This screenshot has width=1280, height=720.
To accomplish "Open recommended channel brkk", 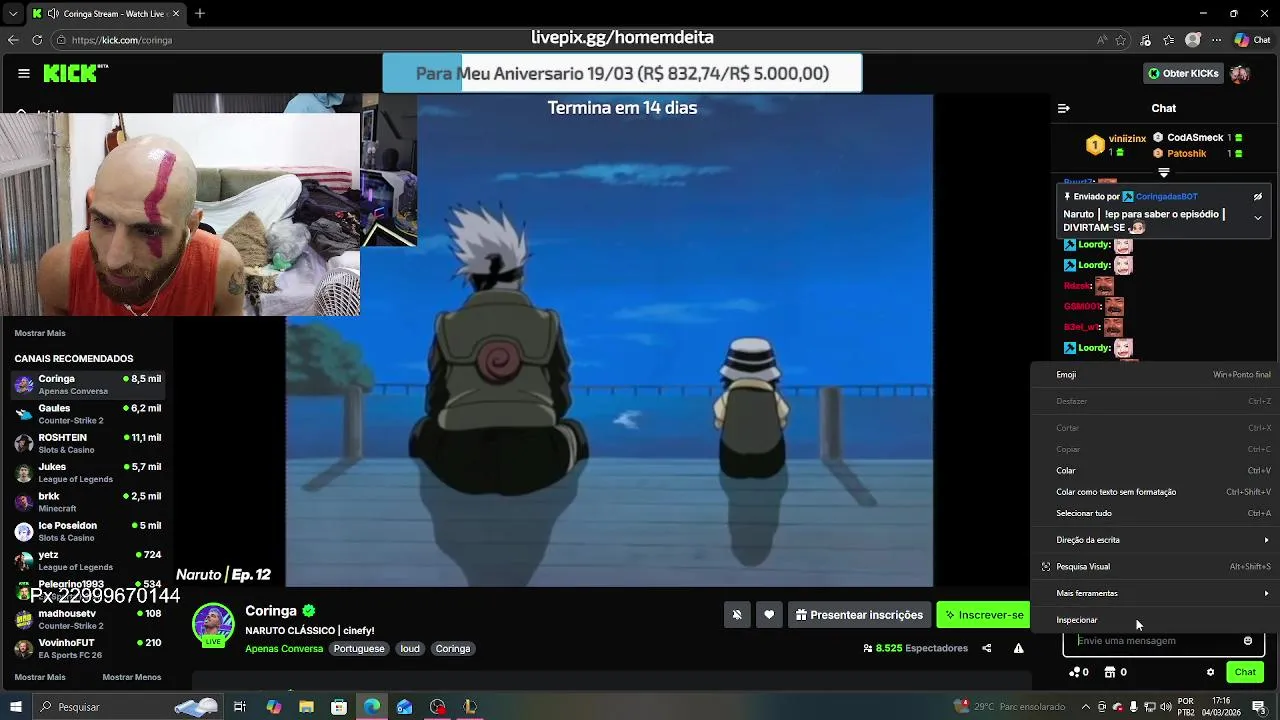I will [88, 502].
